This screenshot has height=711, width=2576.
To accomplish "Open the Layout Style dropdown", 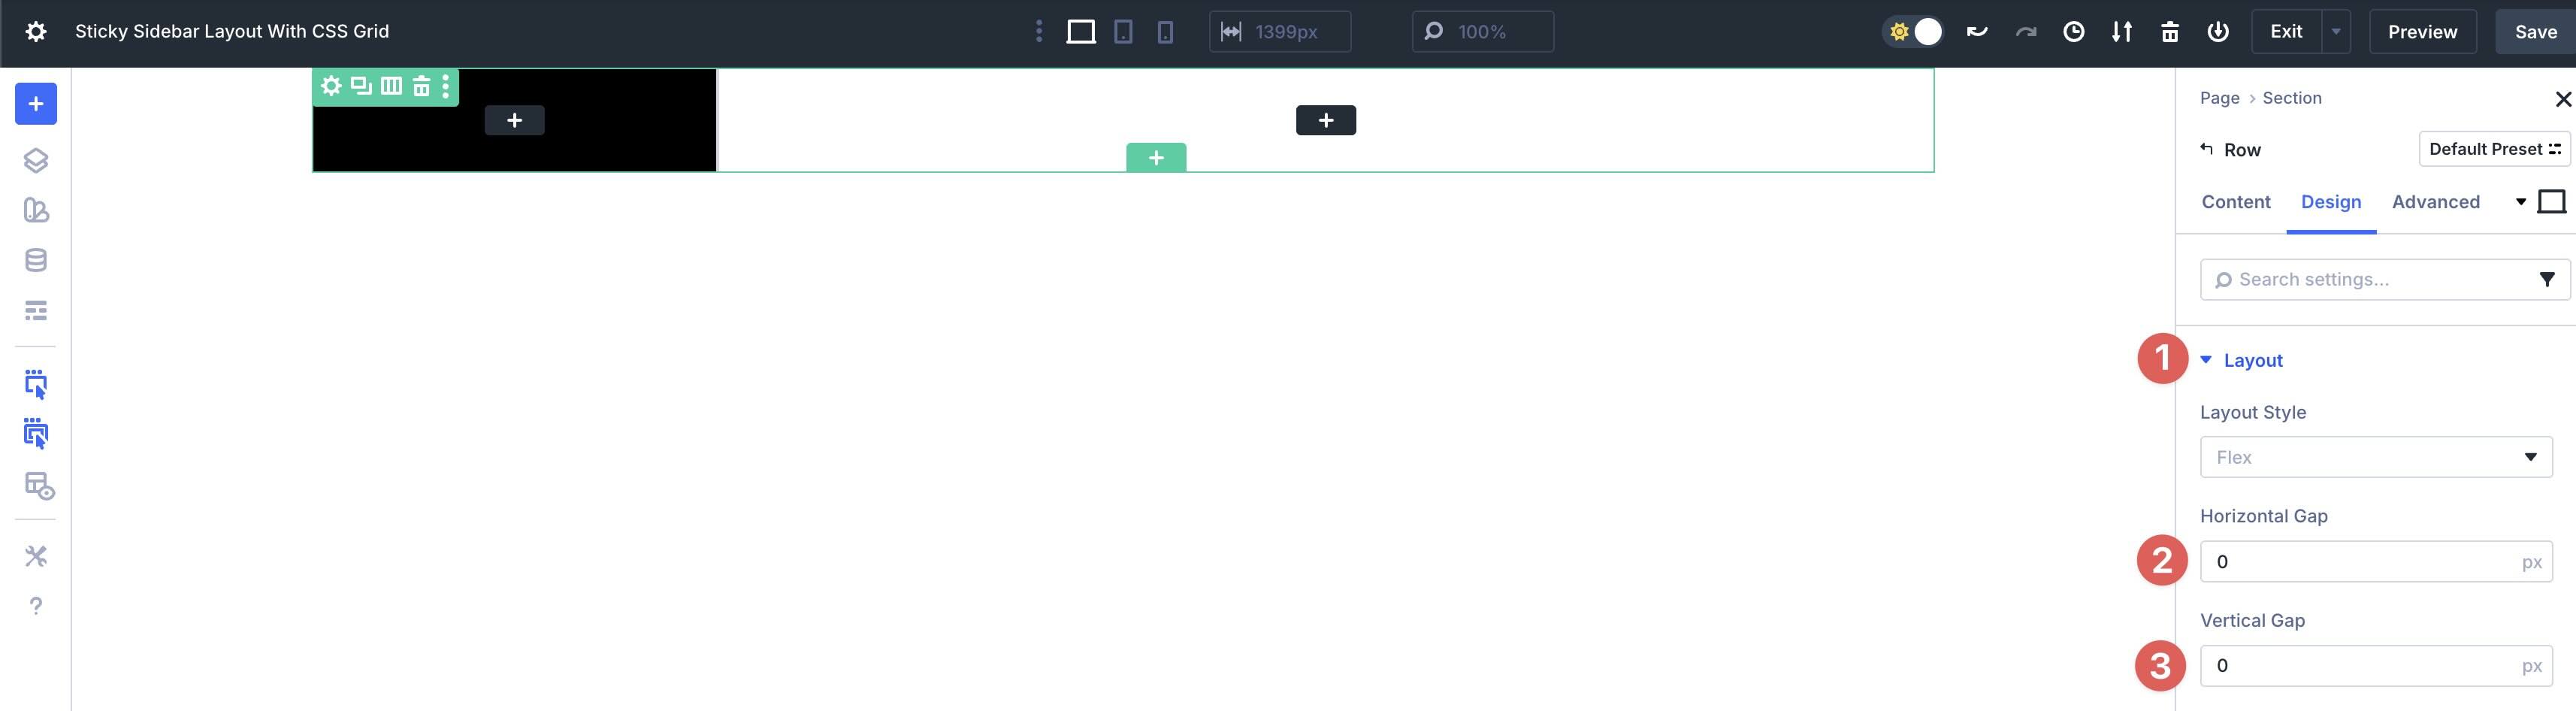I will click(2376, 456).
